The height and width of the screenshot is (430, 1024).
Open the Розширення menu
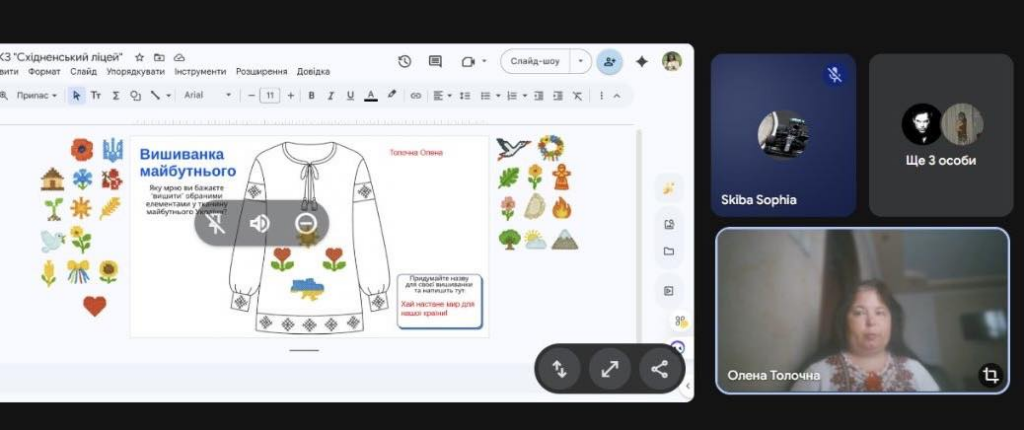click(261, 72)
